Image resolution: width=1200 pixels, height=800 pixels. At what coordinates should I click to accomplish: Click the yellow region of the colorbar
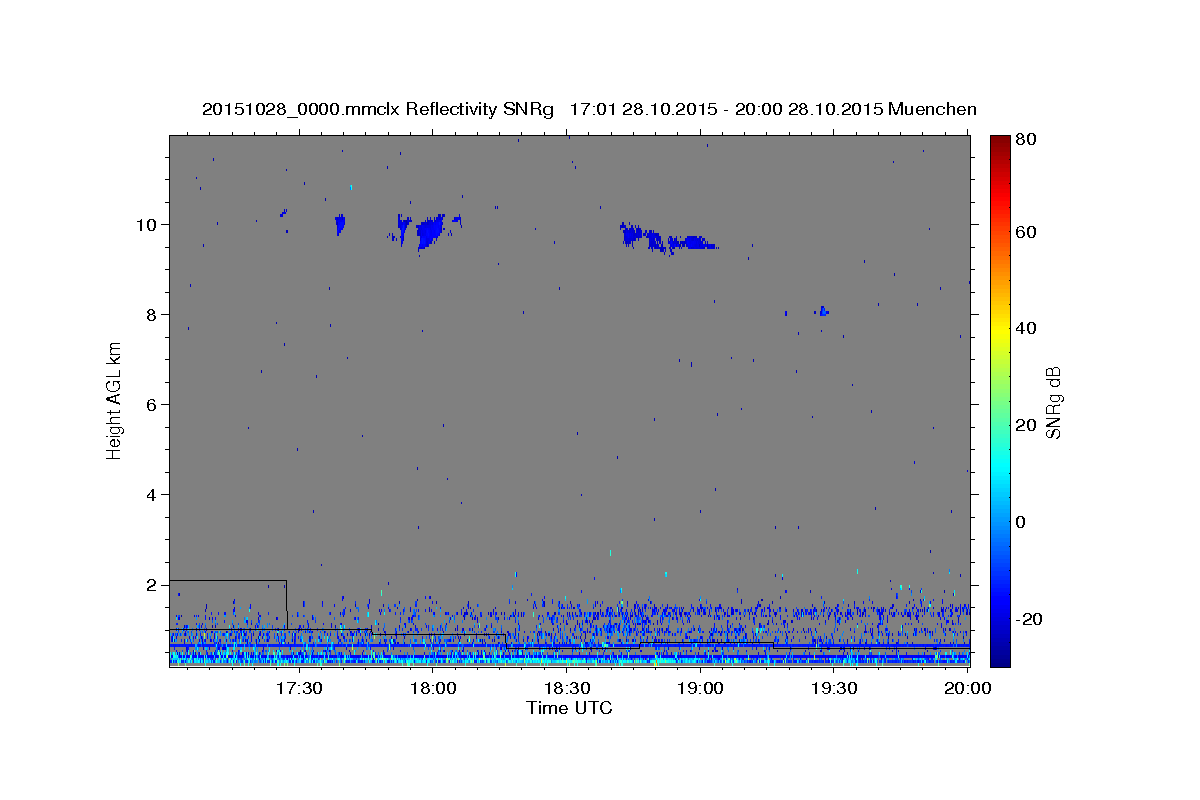click(x=1000, y=328)
